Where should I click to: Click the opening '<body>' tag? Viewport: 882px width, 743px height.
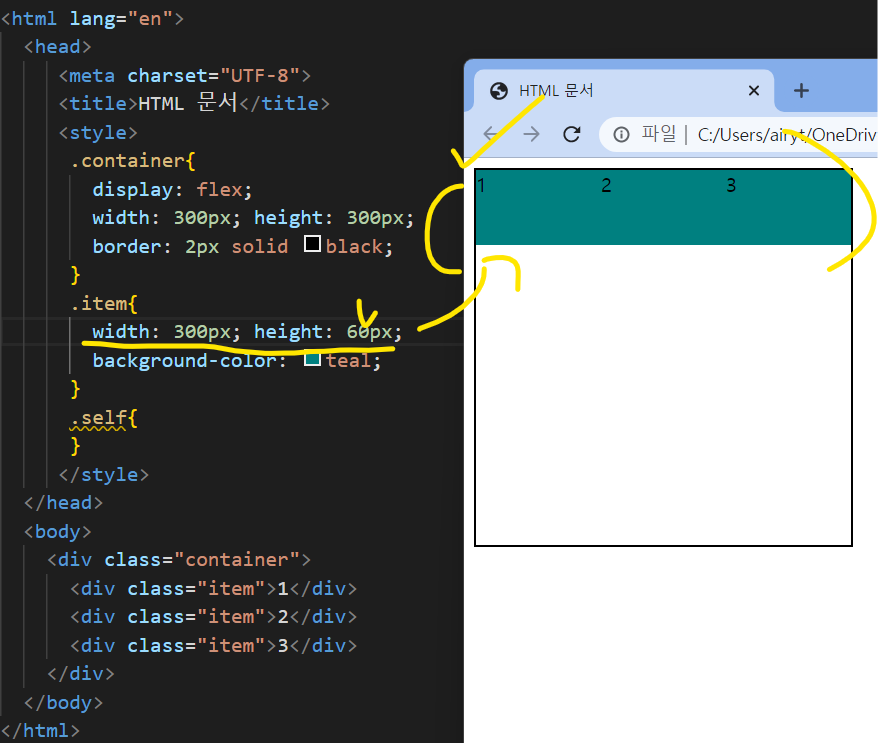(57, 532)
